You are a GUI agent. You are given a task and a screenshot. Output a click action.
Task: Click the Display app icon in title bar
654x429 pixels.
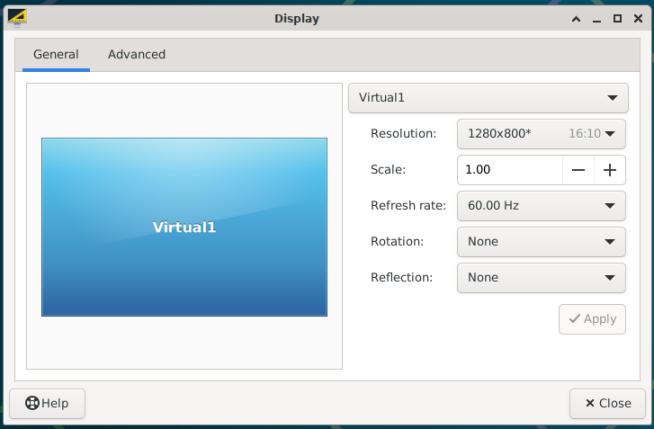click(x=17, y=18)
